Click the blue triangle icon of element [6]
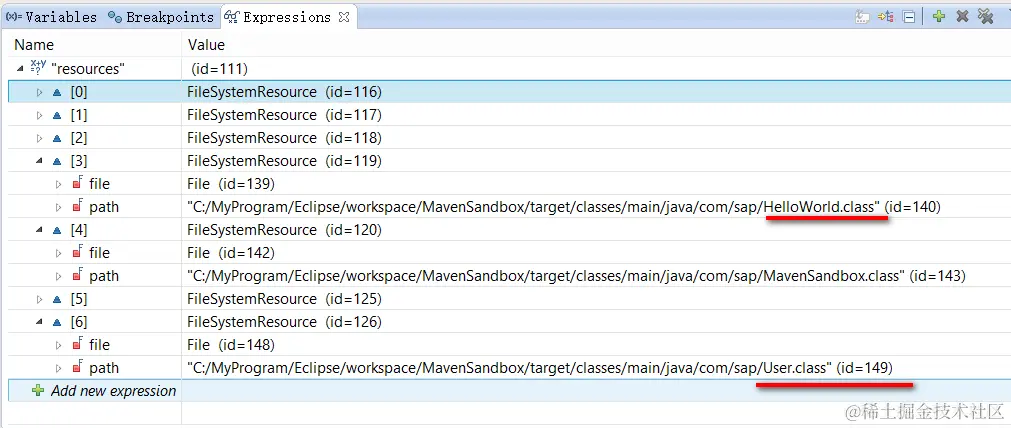This screenshot has width=1011, height=428. point(57,322)
